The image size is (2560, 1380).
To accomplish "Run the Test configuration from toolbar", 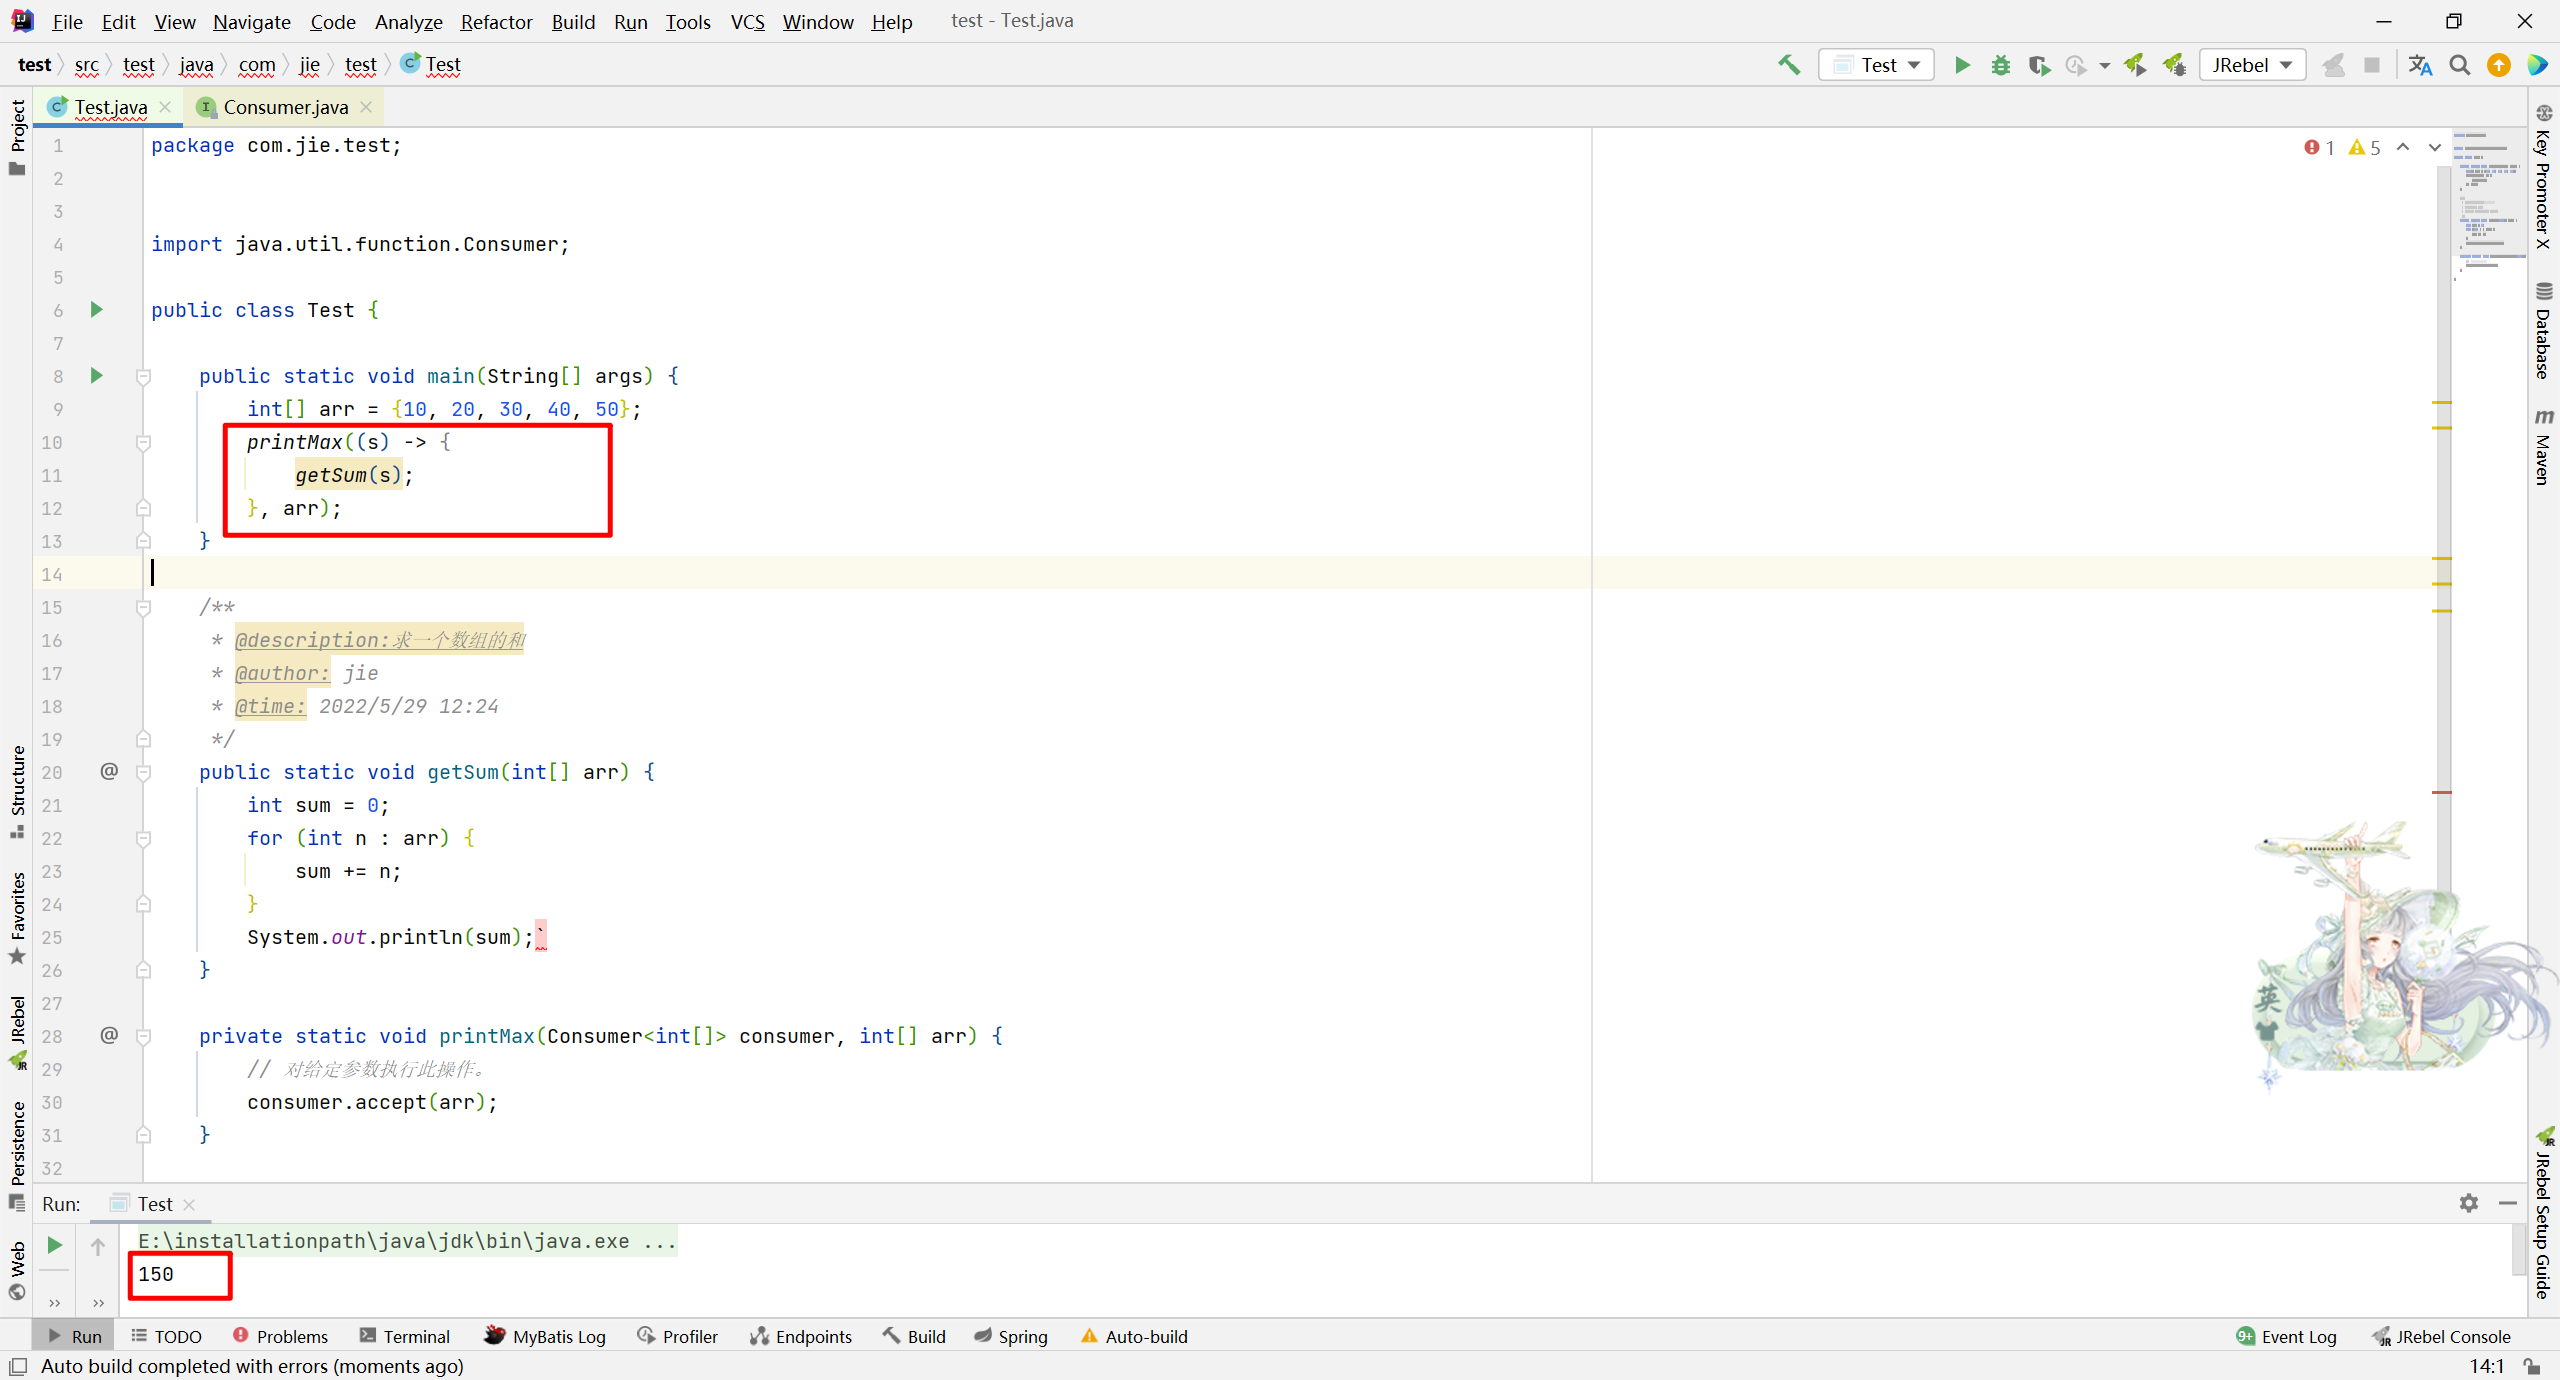I will coord(1962,65).
